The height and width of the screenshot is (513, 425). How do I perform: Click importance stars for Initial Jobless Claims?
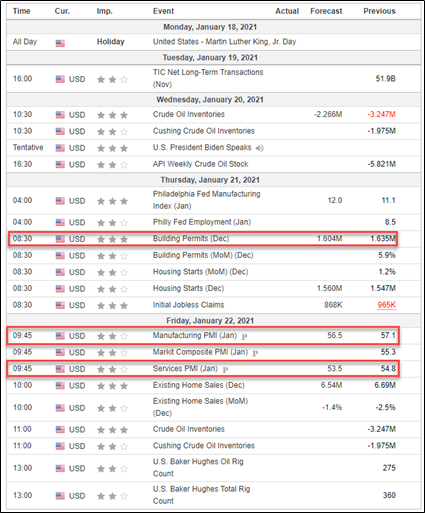pyautogui.click(x=112, y=306)
